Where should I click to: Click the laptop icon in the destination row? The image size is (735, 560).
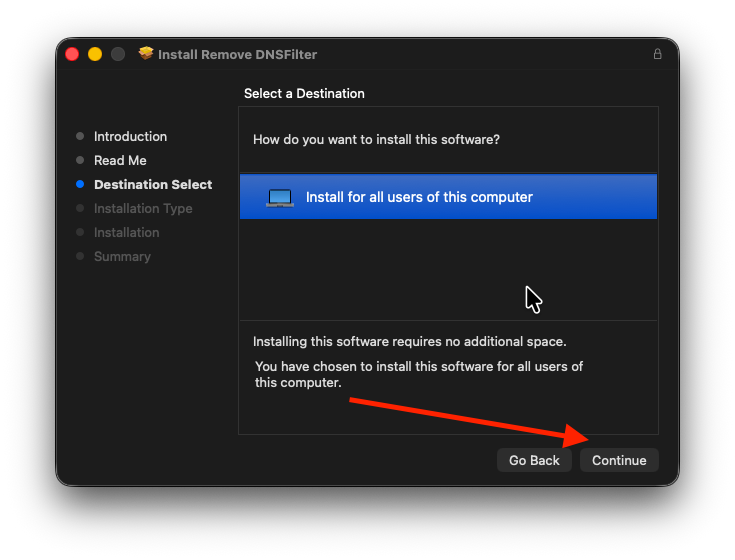click(x=280, y=198)
